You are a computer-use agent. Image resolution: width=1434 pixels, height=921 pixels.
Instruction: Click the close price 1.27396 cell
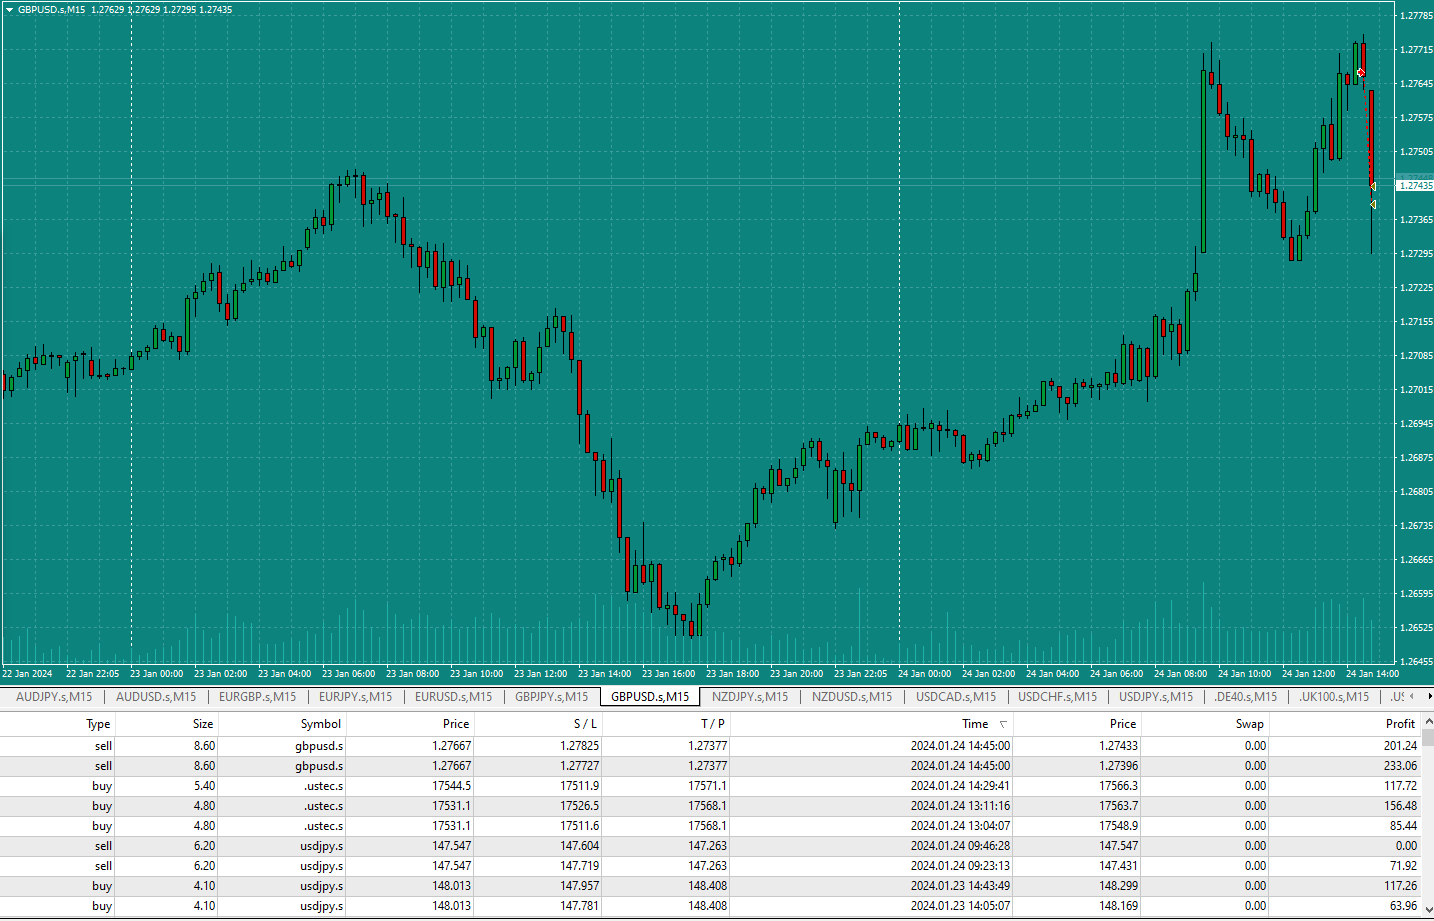point(1118,766)
